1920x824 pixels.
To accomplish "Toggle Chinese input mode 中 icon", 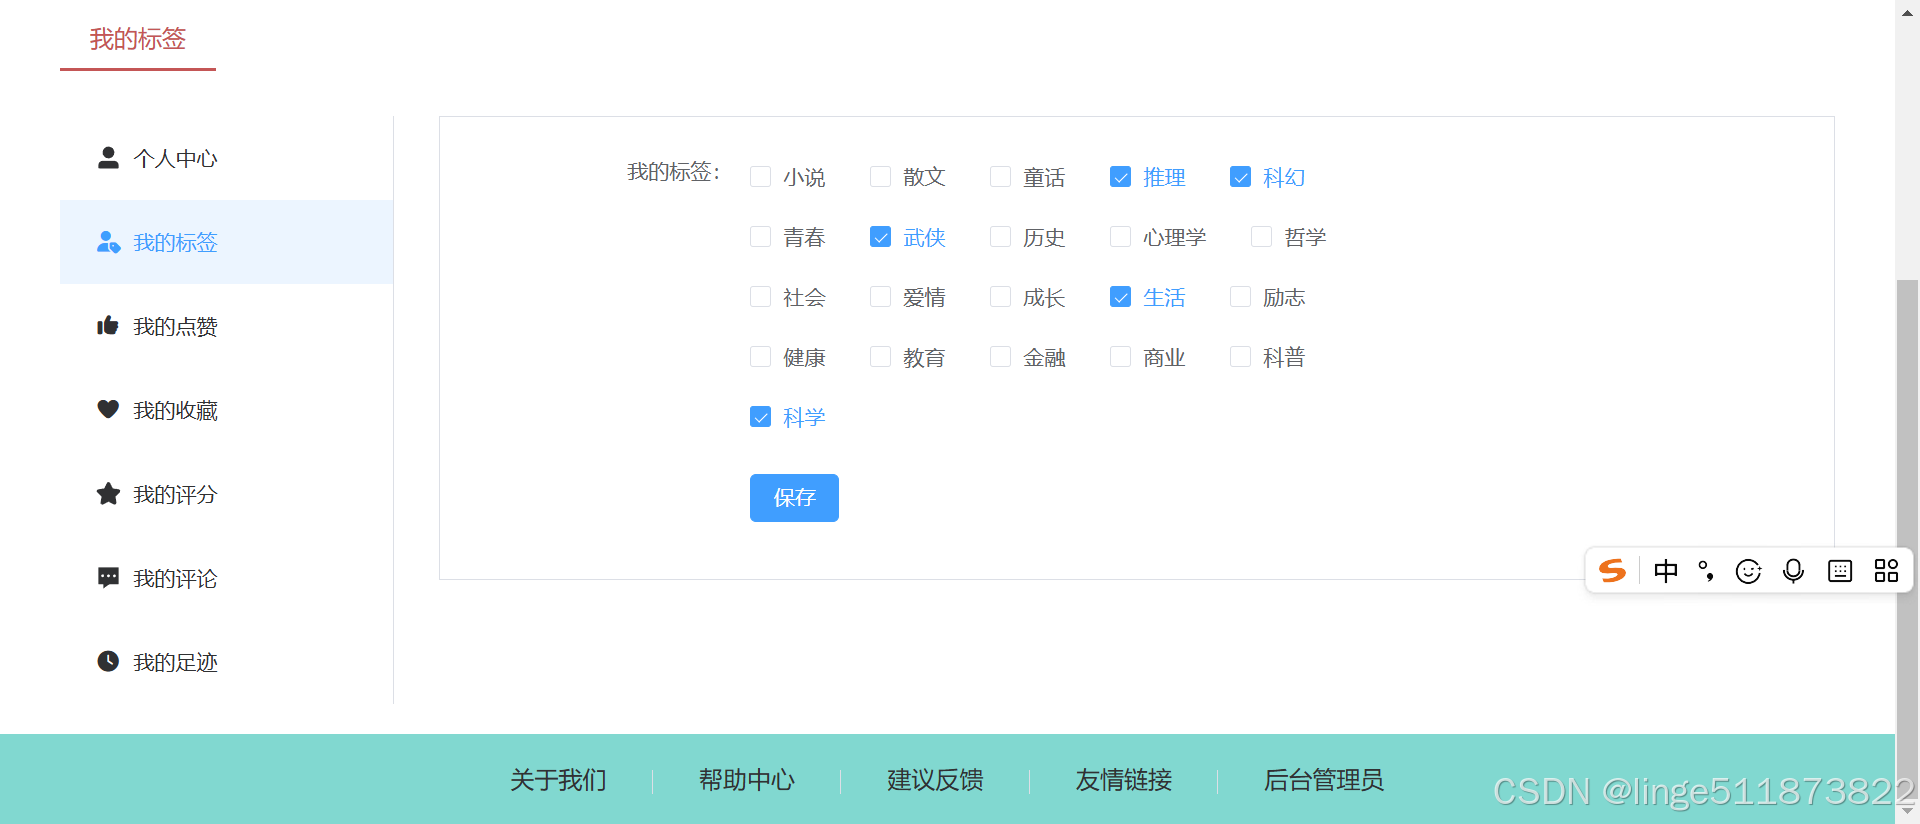I will [1666, 571].
